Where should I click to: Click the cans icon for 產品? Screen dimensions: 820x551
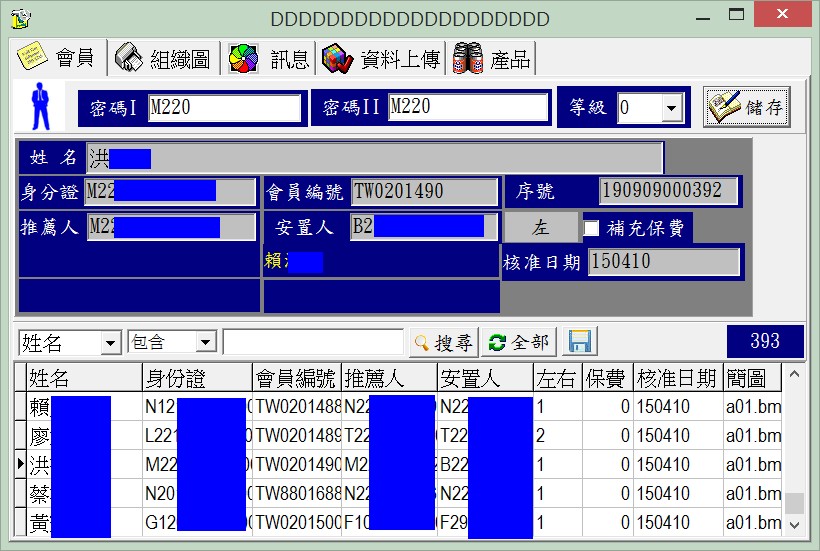(x=468, y=59)
